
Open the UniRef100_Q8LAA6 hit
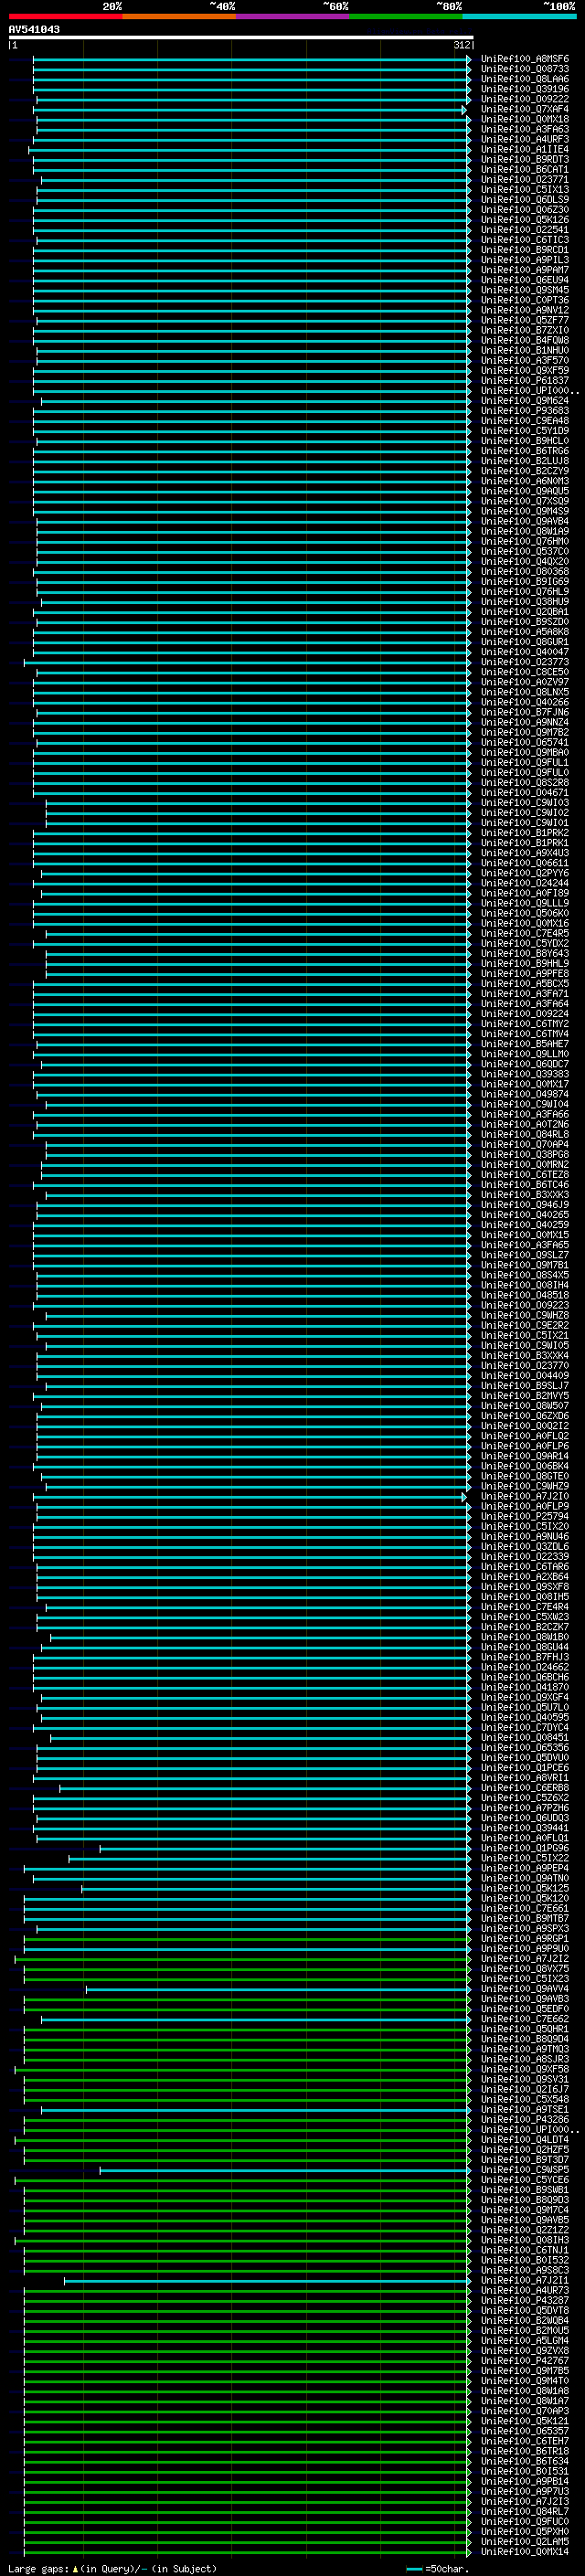point(525,79)
